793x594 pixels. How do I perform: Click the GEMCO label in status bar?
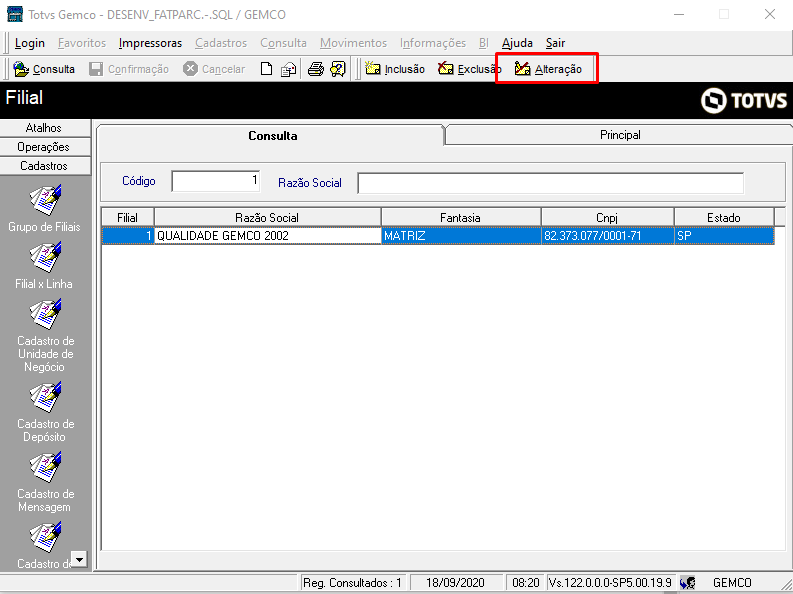732,583
